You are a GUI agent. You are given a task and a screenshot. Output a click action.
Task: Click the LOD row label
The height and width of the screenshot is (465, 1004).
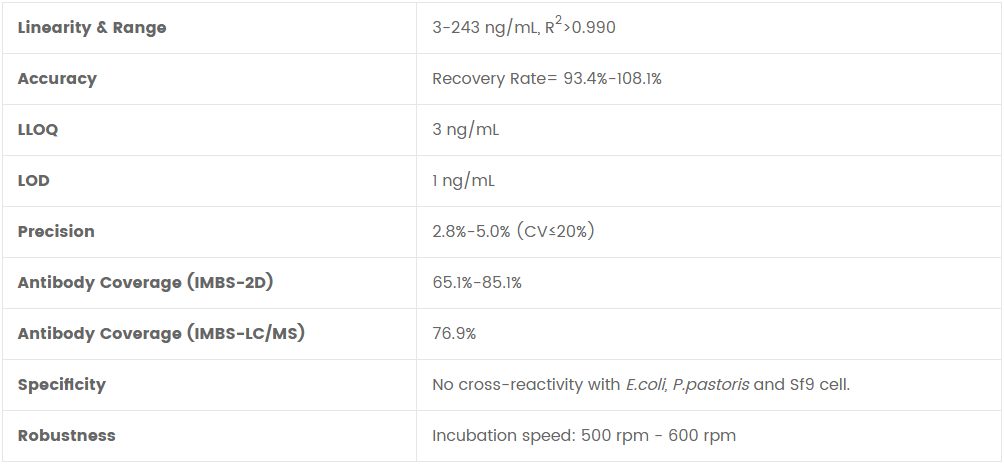(33, 181)
